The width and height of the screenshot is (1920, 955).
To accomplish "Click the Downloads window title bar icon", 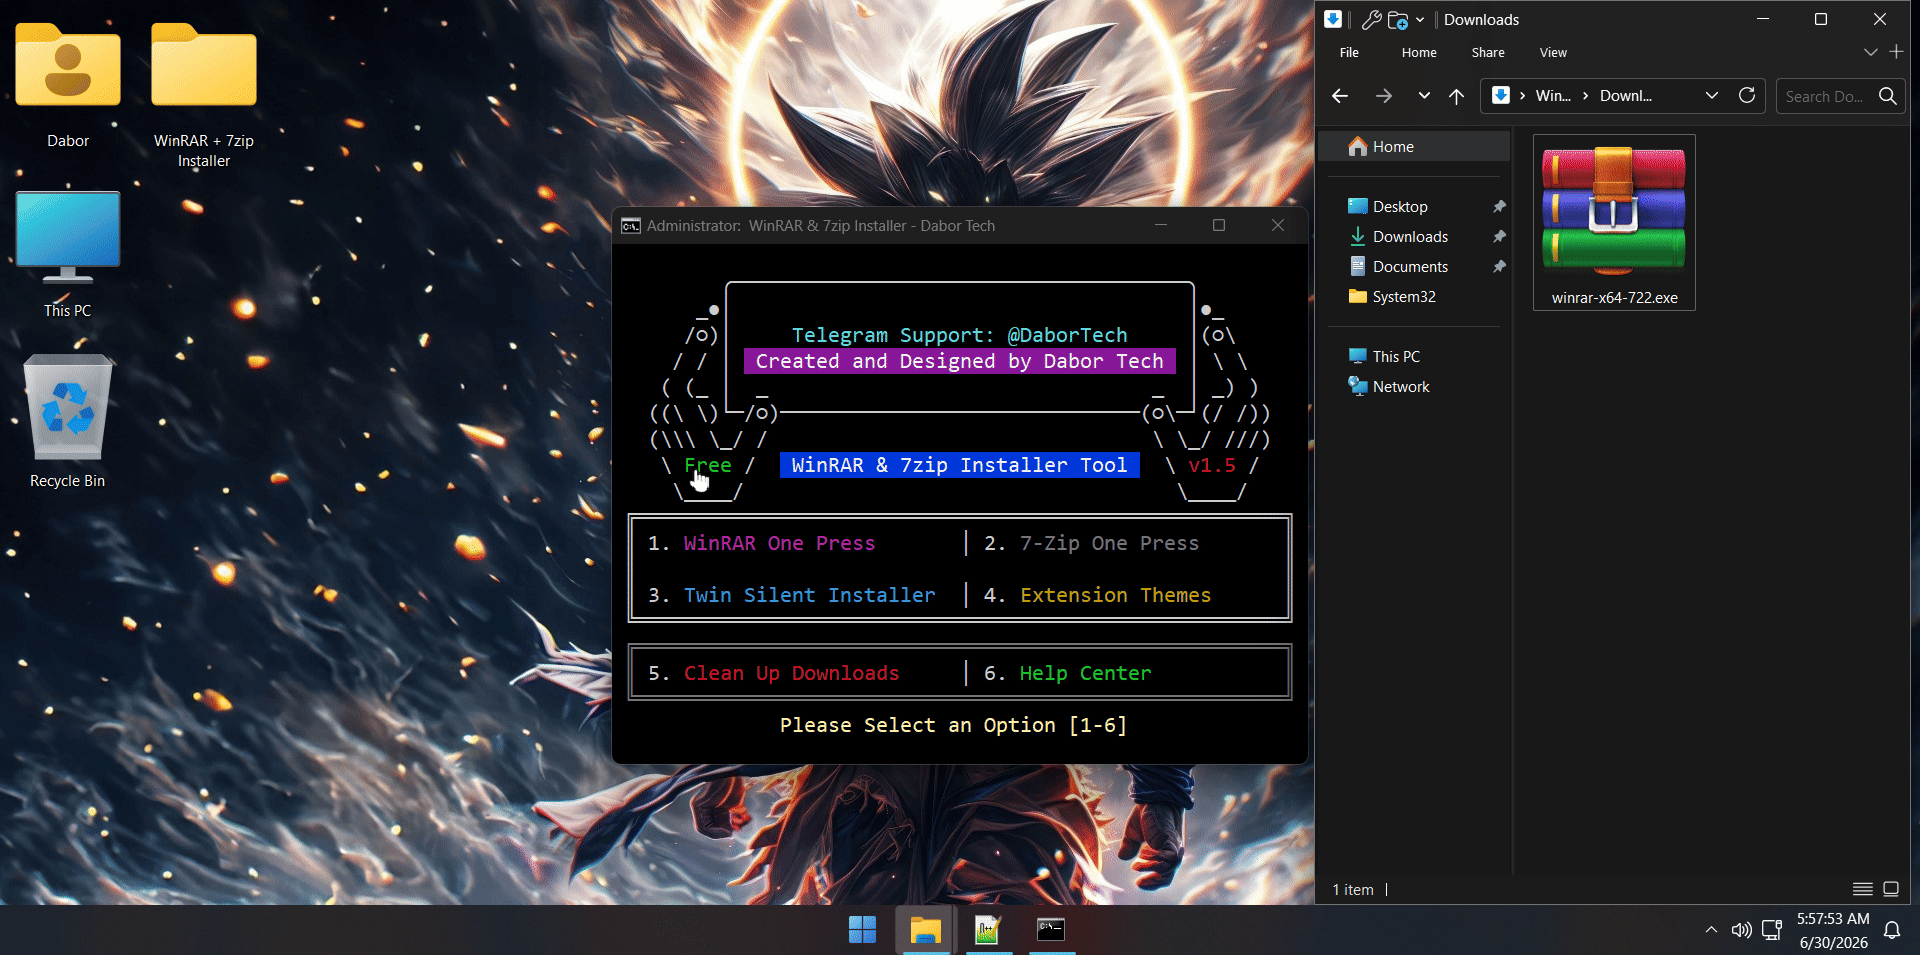I will (x=1333, y=19).
